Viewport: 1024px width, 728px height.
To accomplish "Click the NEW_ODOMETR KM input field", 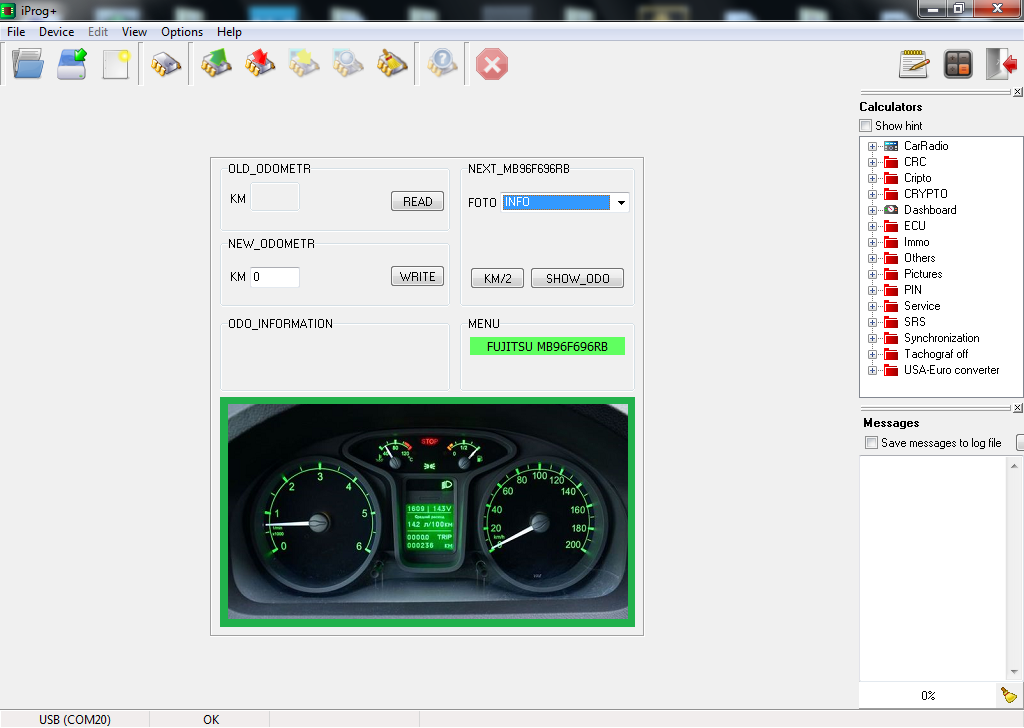I will pos(274,277).
